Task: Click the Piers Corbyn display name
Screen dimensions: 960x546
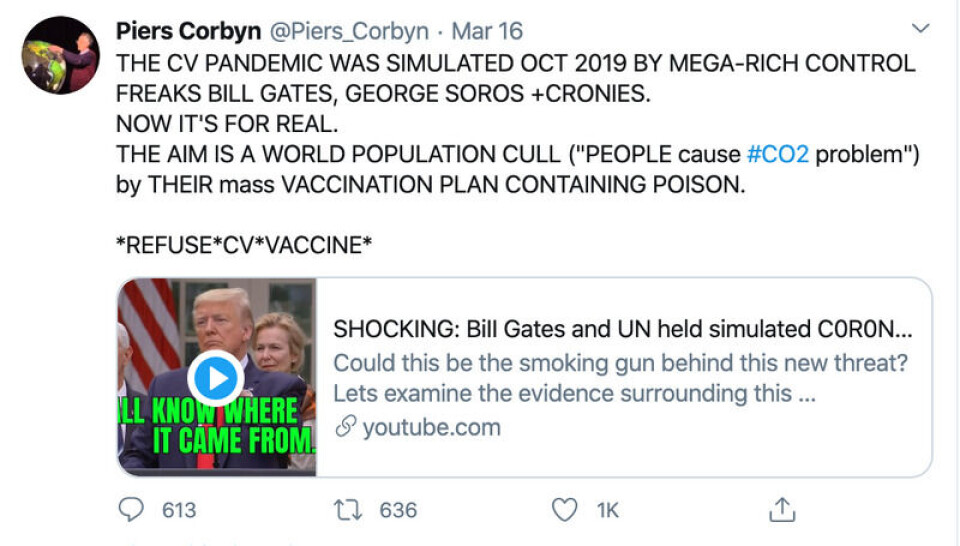Action: pyautogui.click(x=186, y=31)
